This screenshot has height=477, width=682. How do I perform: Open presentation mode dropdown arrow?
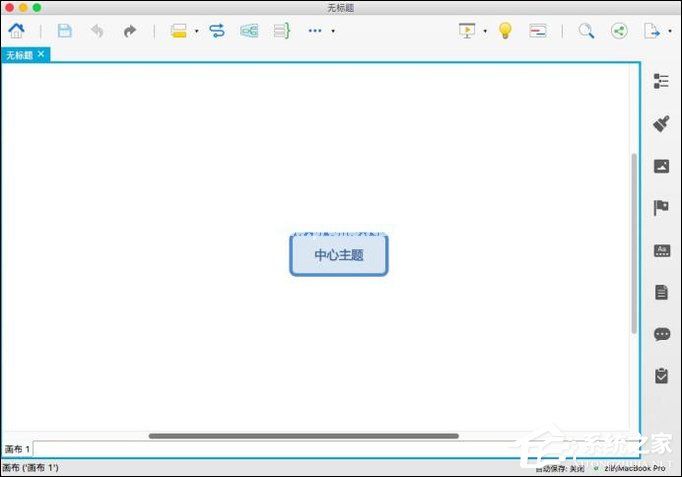pos(485,31)
